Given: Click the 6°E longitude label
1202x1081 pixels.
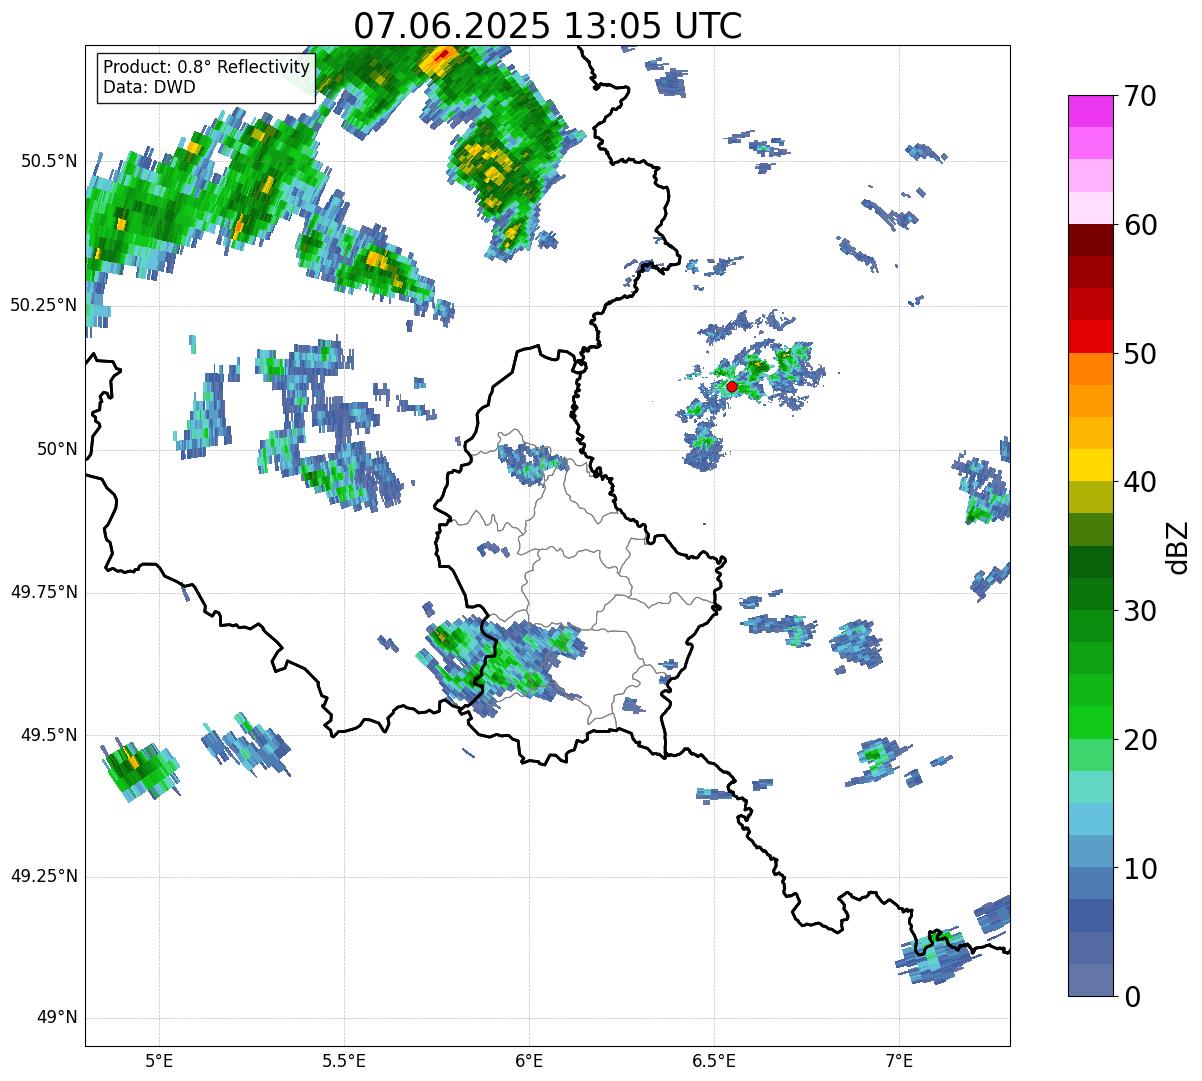Looking at the screenshot, I should (529, 1062).
